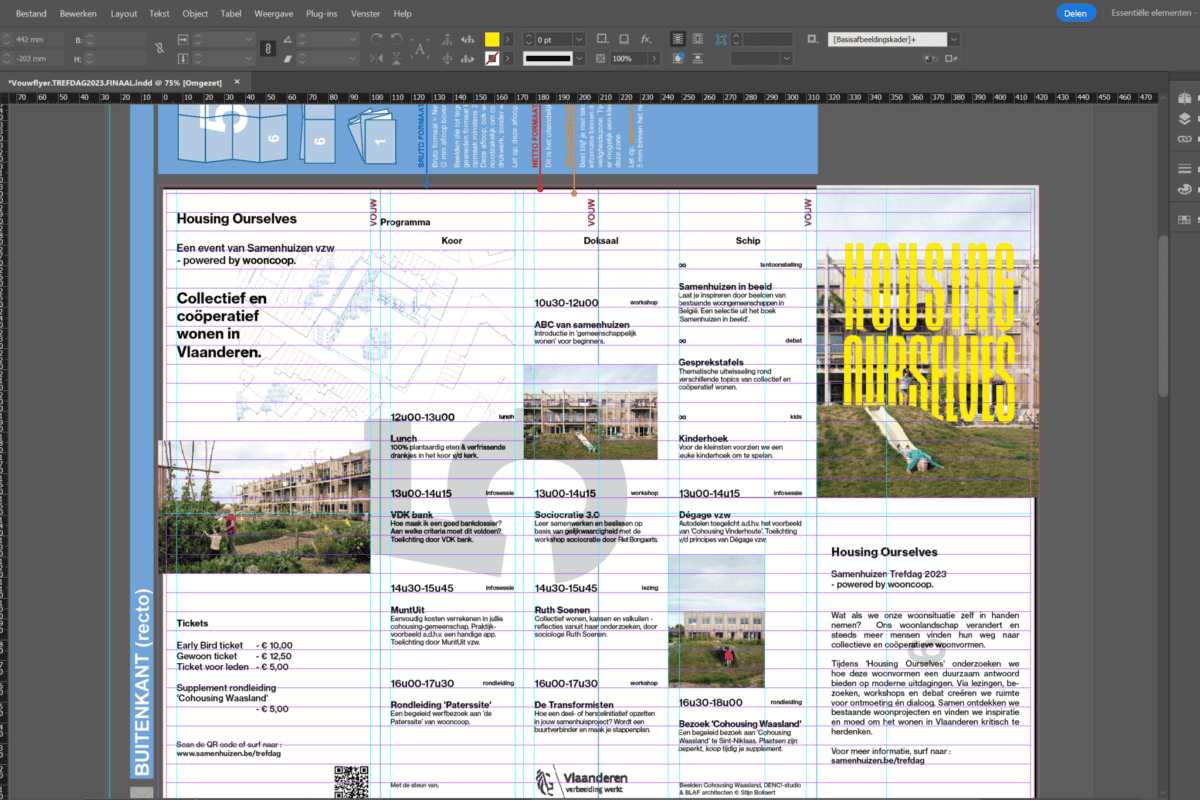Open the Weergave menu
Image resolution: width=1200 pixels, height=800 pixels.
pyautogui.click(x=274, y=14)
